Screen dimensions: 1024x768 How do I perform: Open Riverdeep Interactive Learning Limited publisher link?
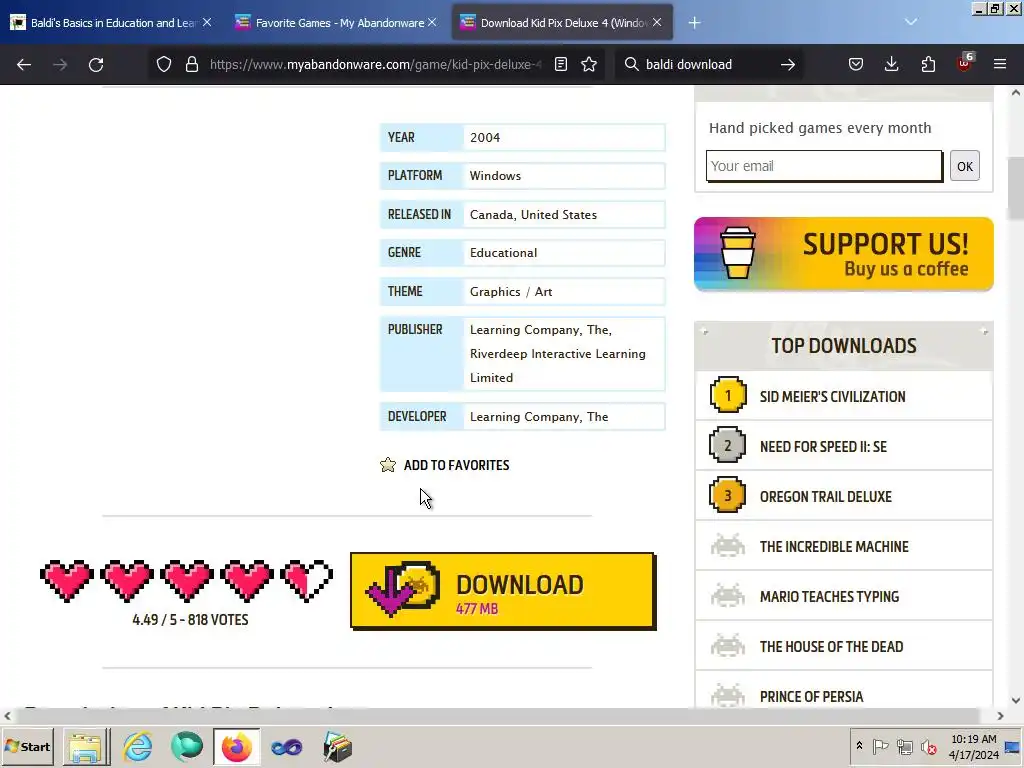pos(558,366)
